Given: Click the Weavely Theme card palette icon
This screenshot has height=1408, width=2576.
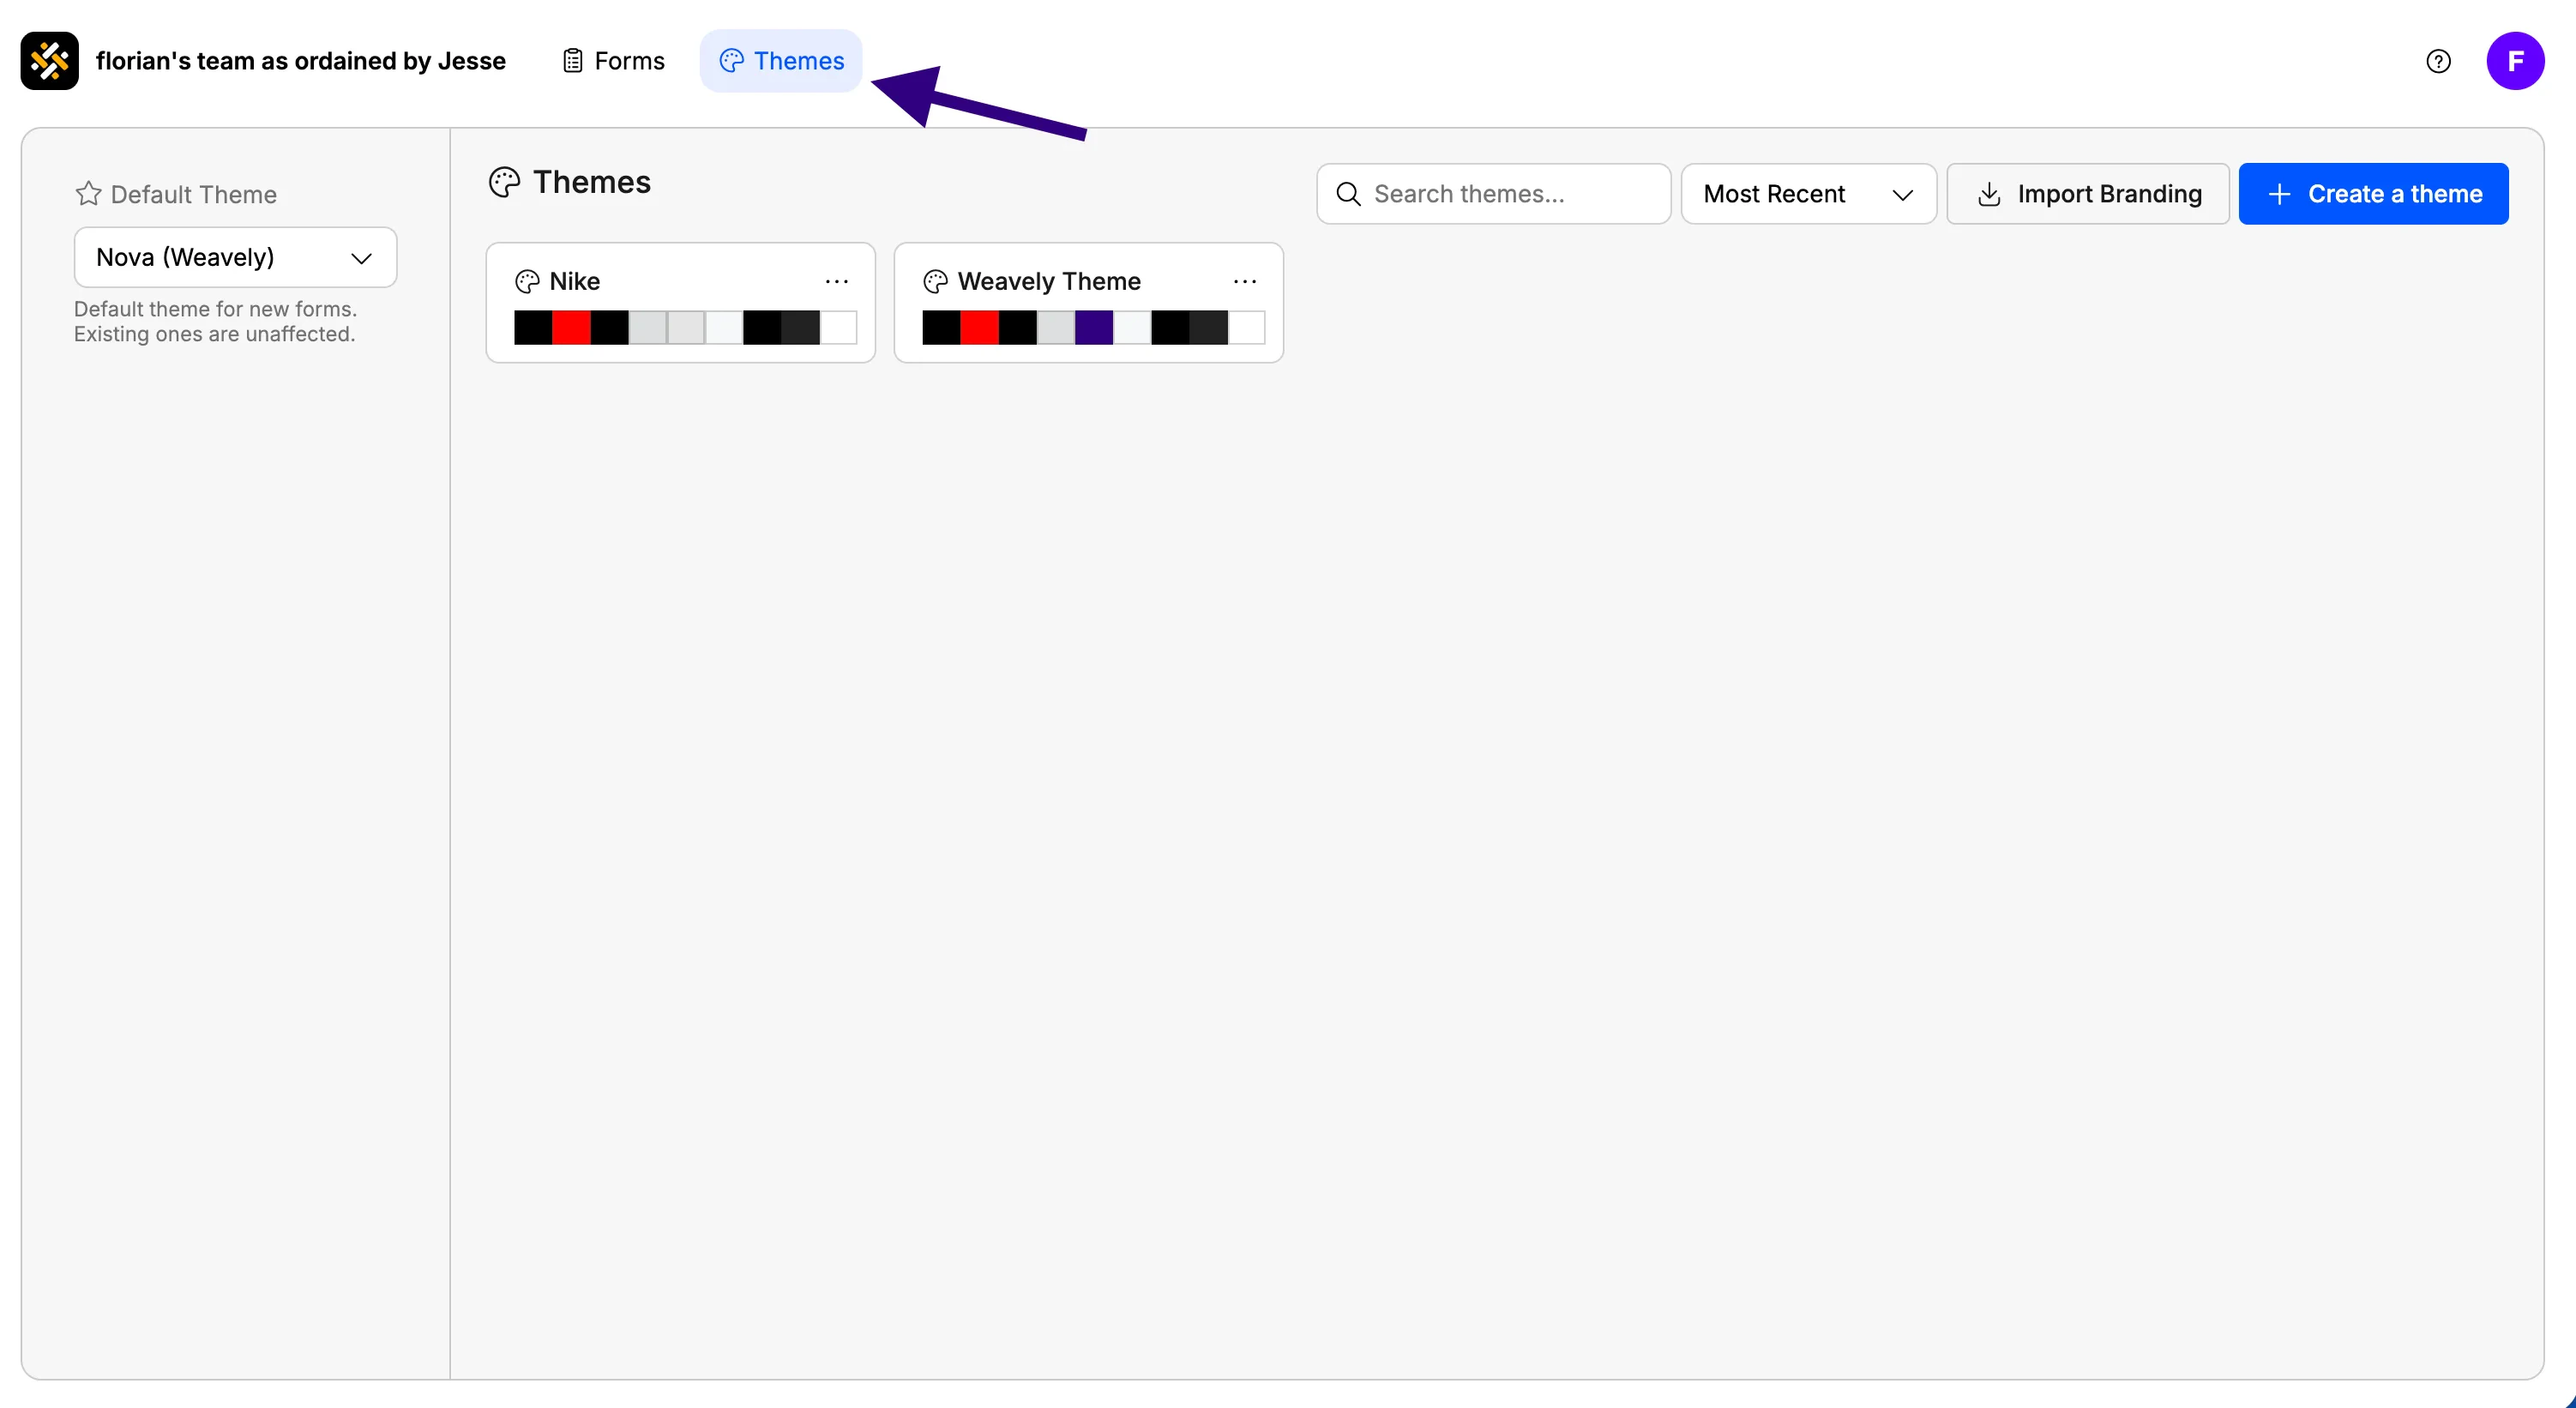Looking at the screenshot, I should tap(935, 282).
